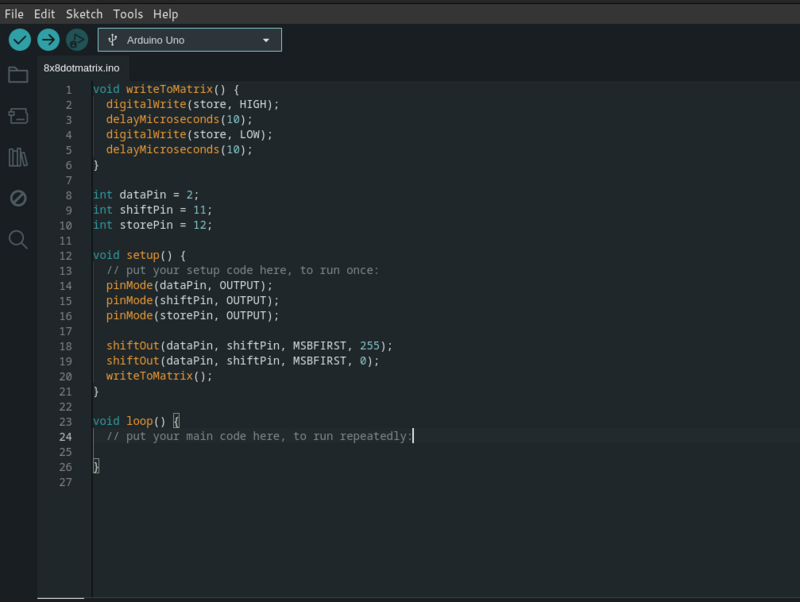Click 'writeToMatrix();' call on line 20
800x602 pixels.
(x=159, y=376)
